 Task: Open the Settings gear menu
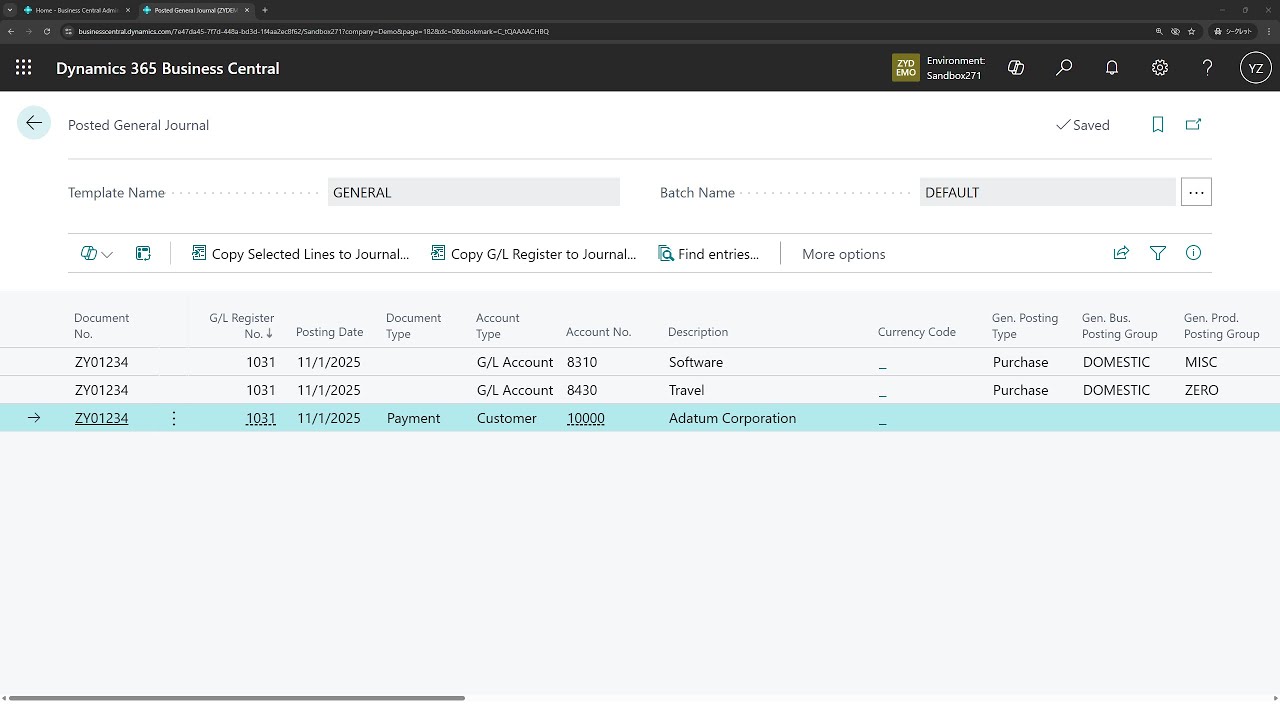(x=1160, y=68)
